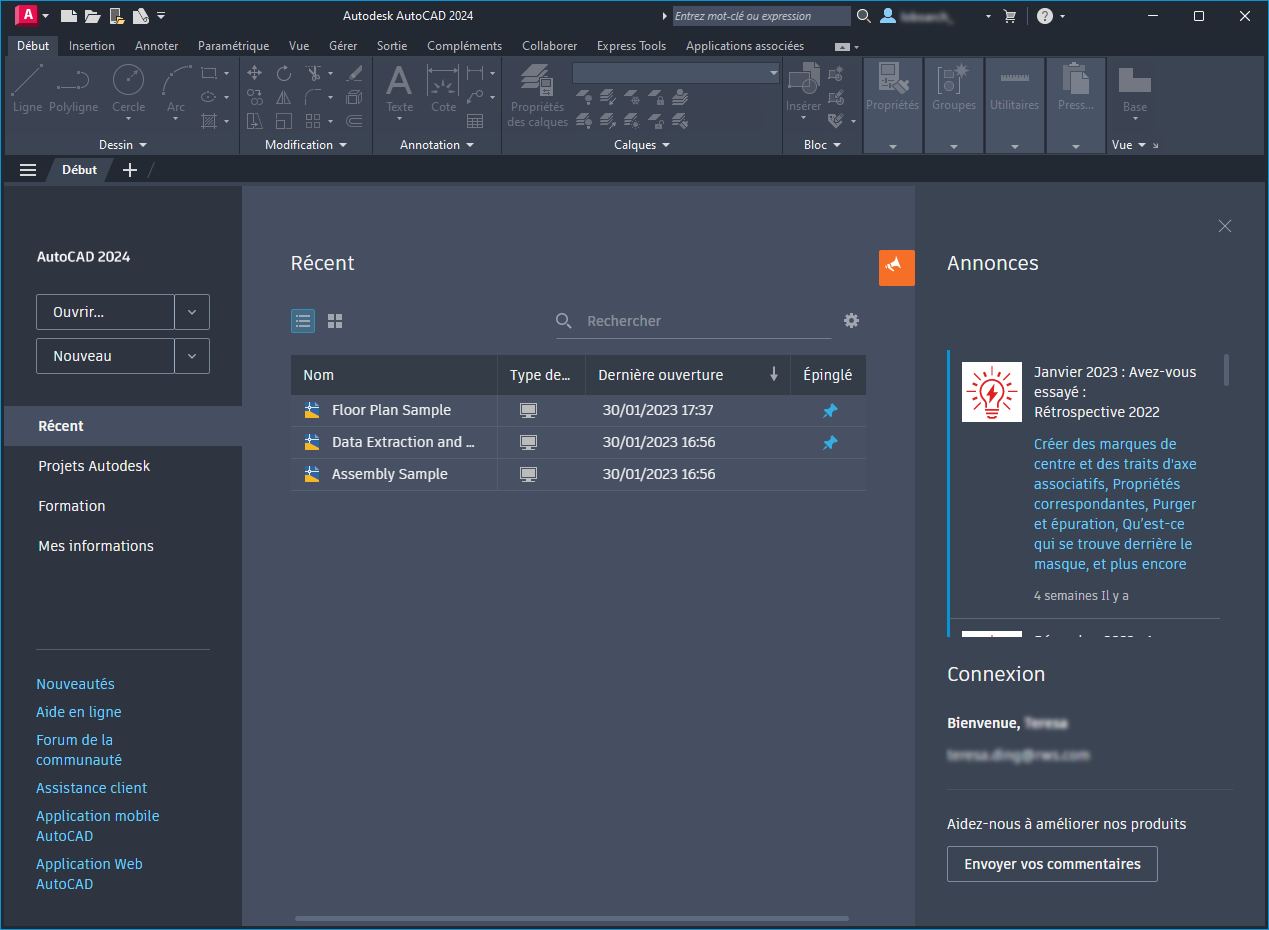Click the Insérer block tool
Image resolution: width=1269 pixels, height=930 pixels.
pos(803,90)
